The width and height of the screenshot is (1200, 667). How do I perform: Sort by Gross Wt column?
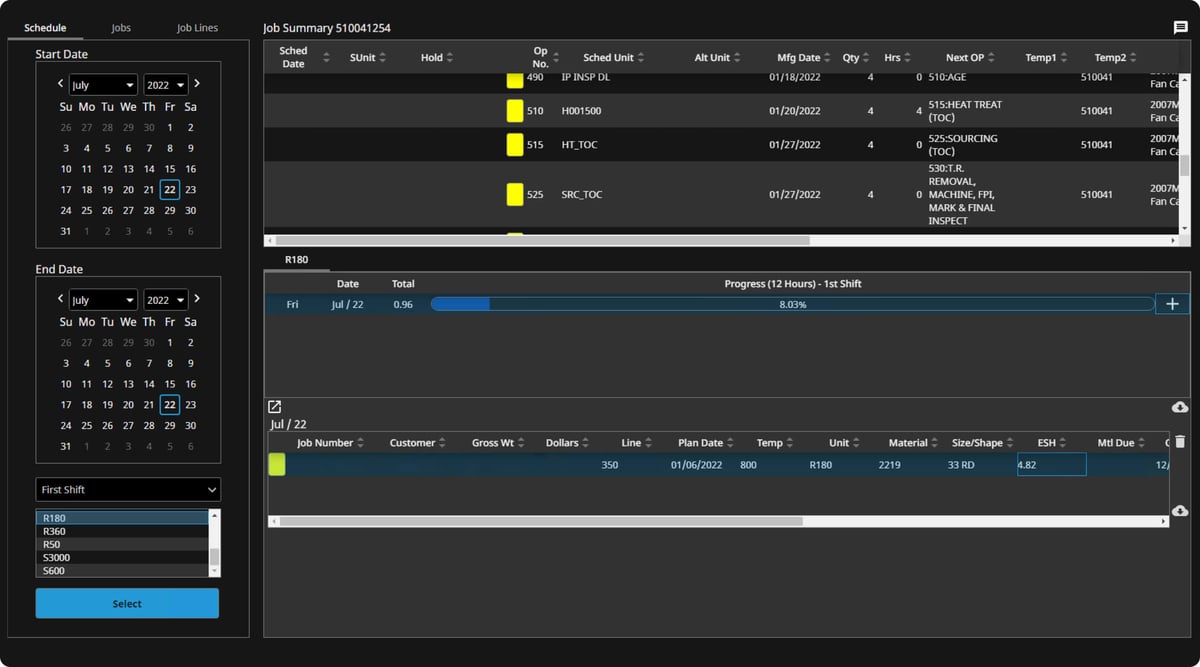click(521, 443)
